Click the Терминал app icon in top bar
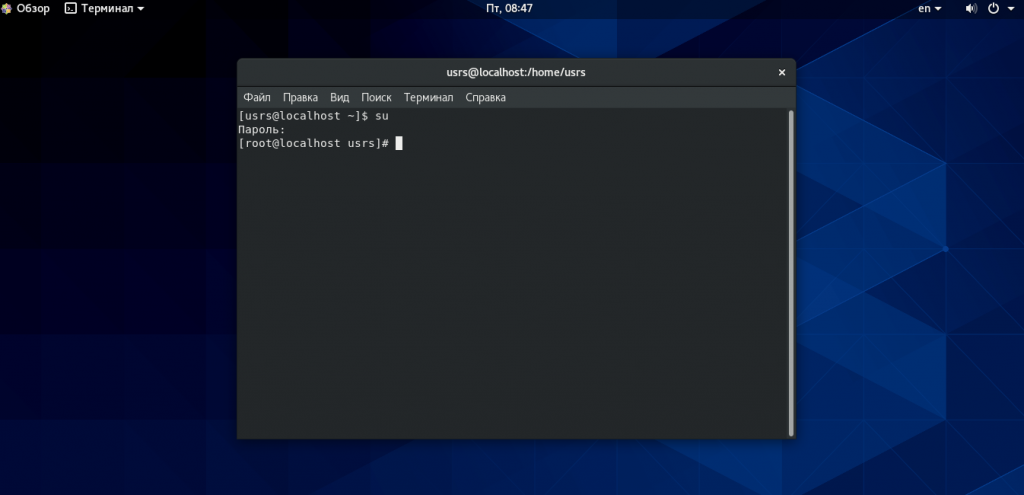 [x=71, y=8]
